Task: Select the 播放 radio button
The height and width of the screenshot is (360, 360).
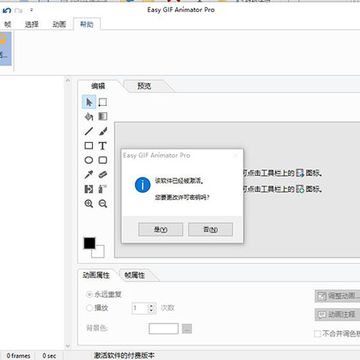Action: pyautogui.click(x=89, y=308)
